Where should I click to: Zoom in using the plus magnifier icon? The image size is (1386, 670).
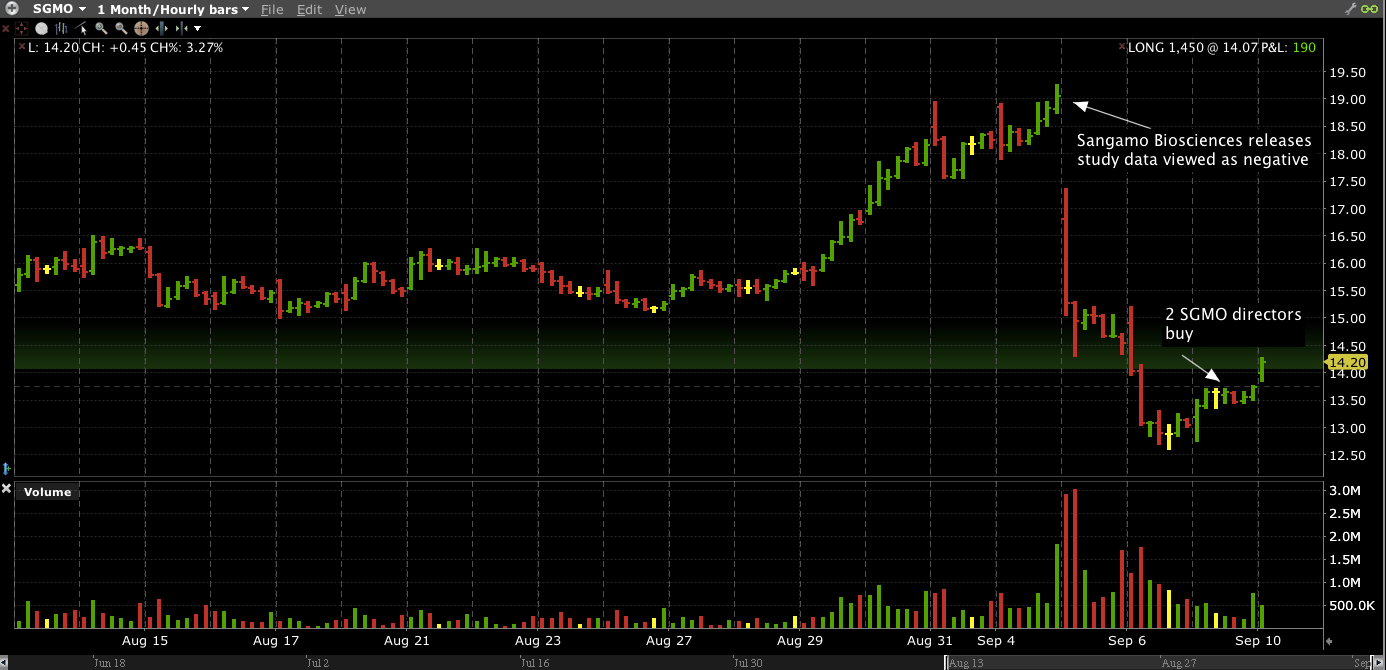(101, 28)
